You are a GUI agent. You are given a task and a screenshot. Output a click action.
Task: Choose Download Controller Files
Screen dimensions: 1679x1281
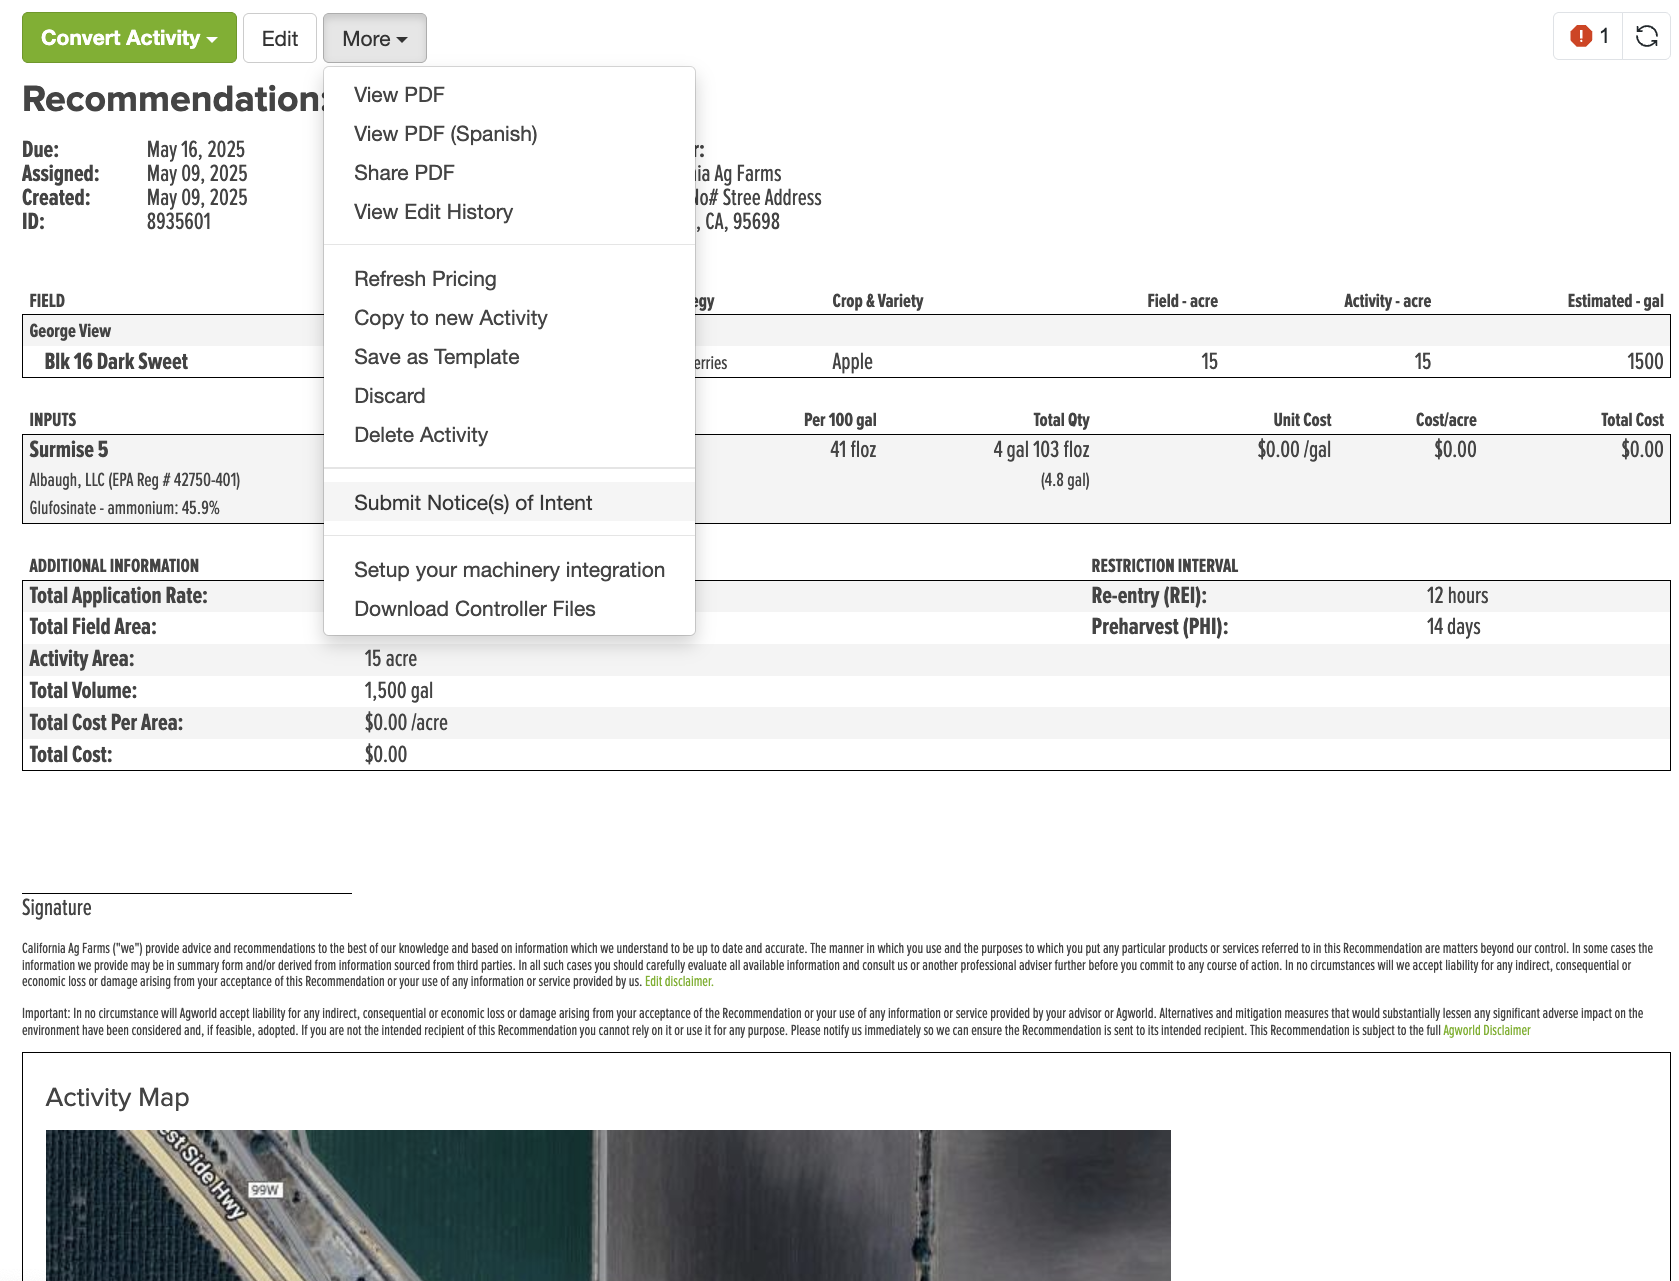(x=474, y=609)
